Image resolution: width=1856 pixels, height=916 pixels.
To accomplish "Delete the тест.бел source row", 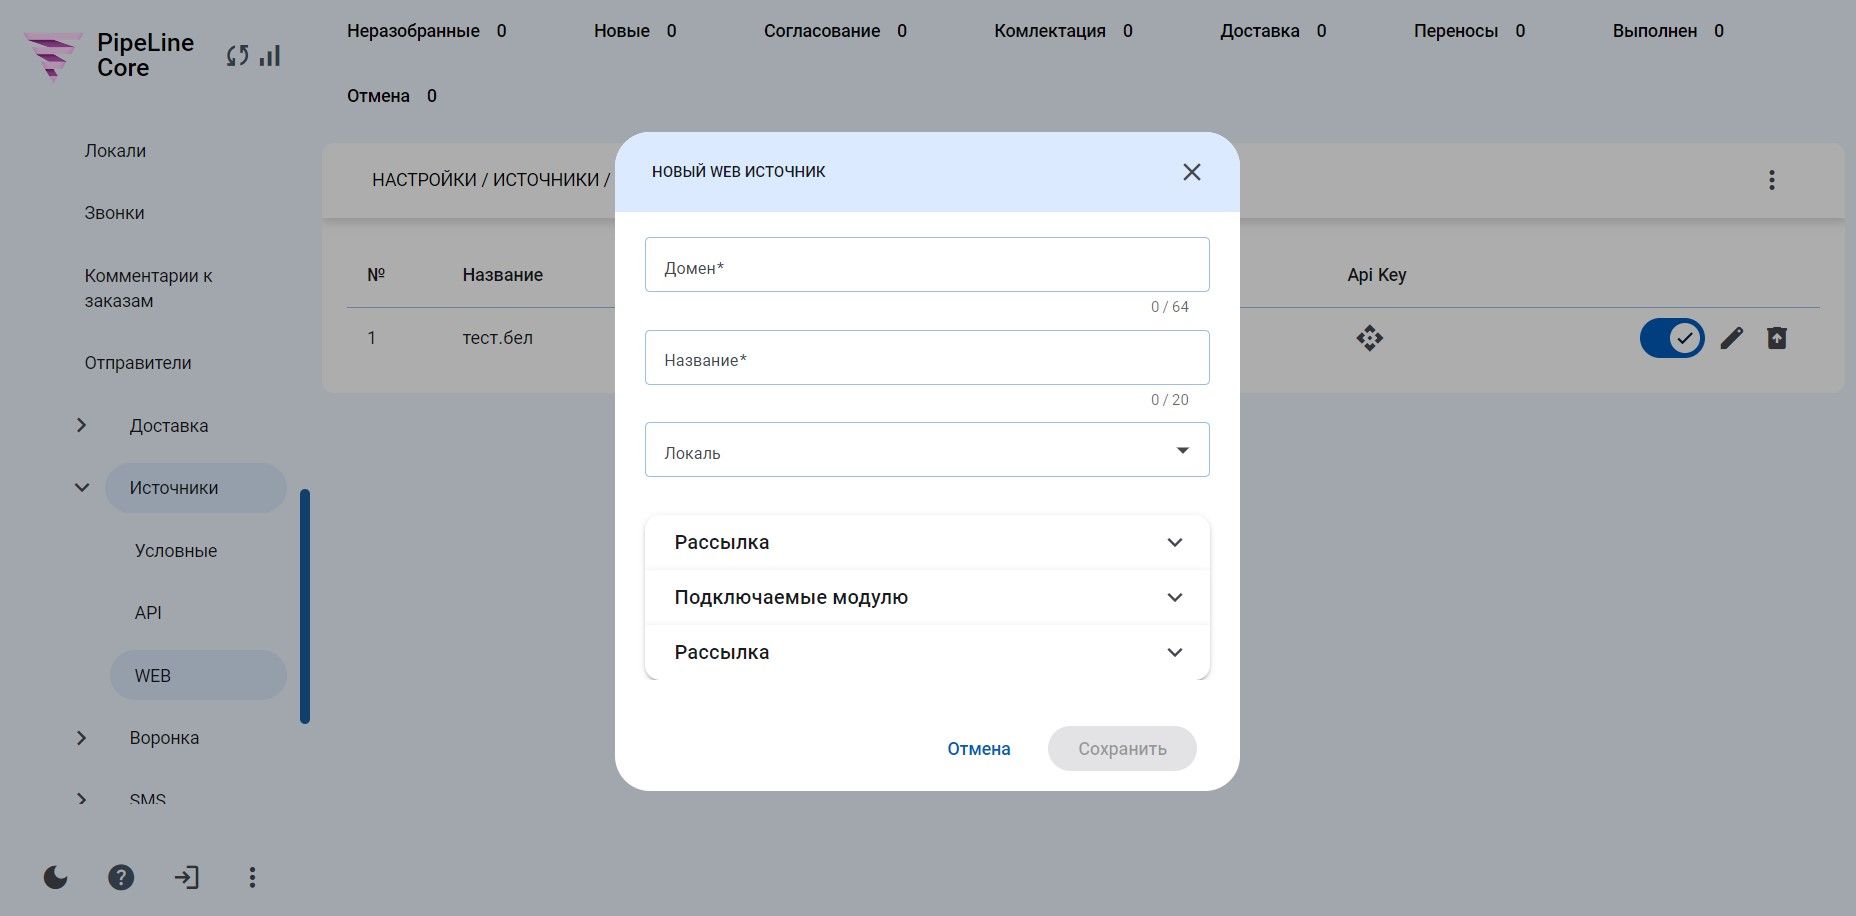I will click(1776, 338).
